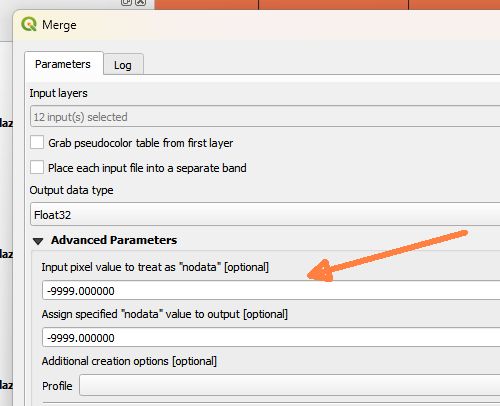Viewport: 500px width, 406px height.
Task: Click the 'Advanced Parameters' header text
Action: 114,240
